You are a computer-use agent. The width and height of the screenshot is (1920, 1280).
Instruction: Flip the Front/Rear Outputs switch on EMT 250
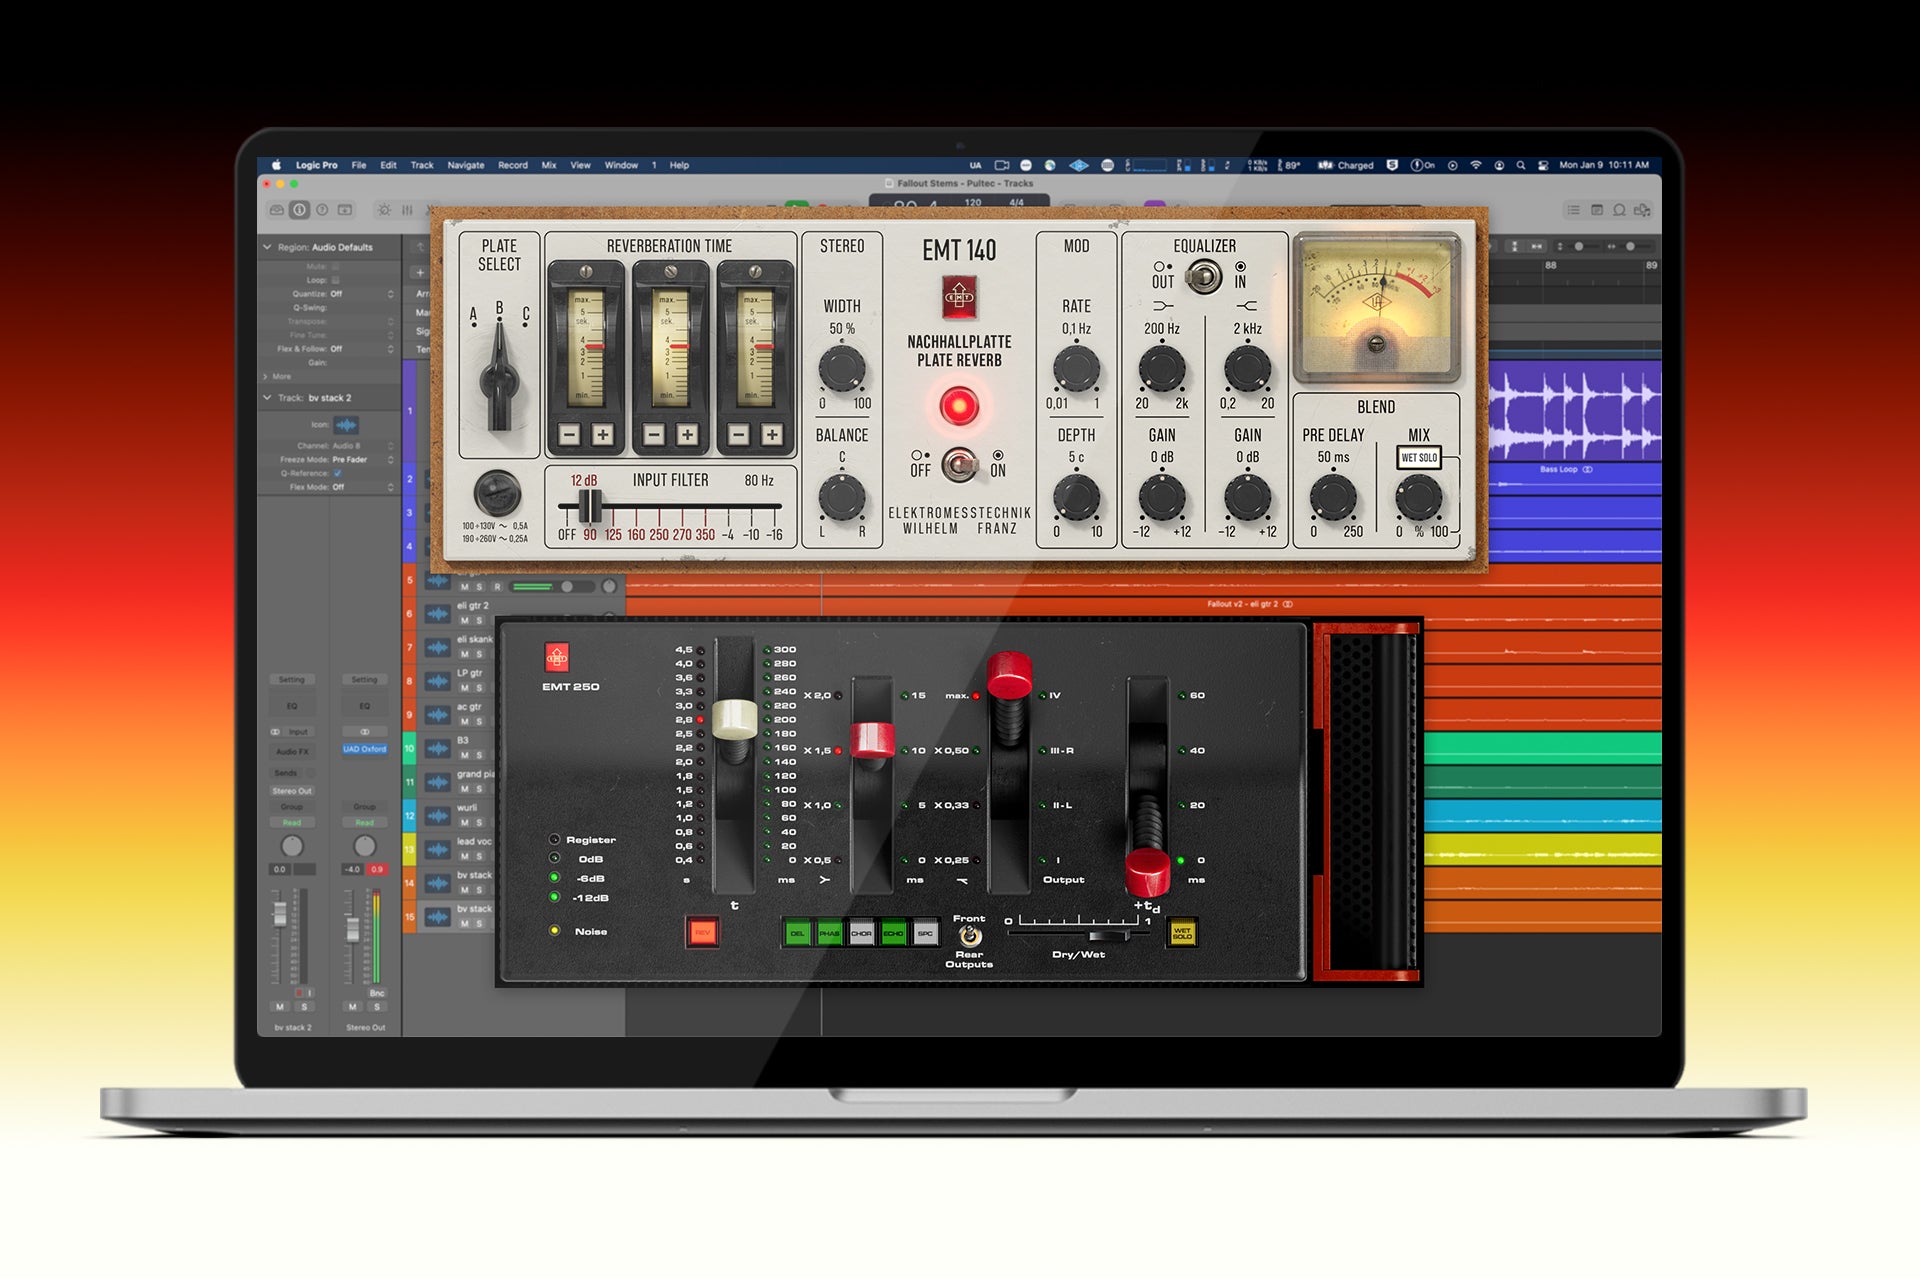coord(969,936)
